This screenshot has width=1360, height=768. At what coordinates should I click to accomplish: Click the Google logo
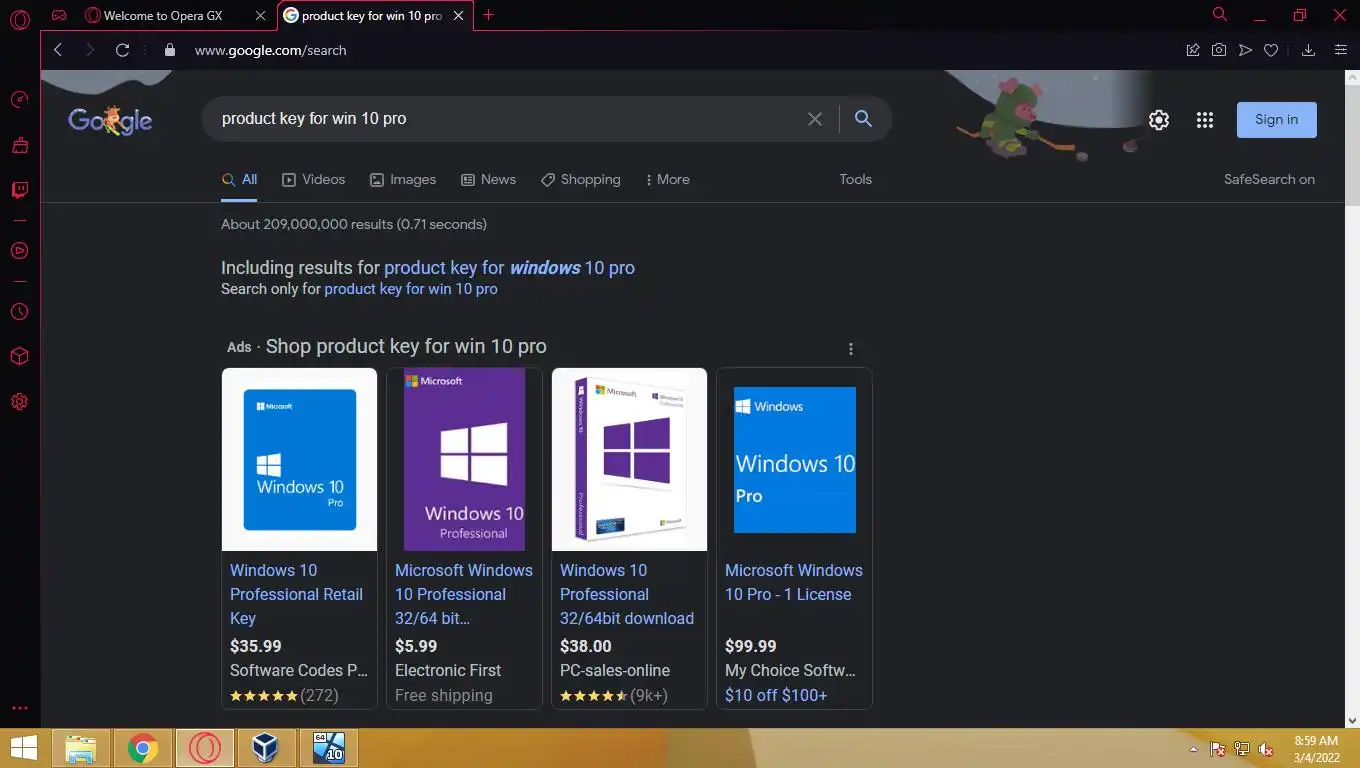coord(110,121)
